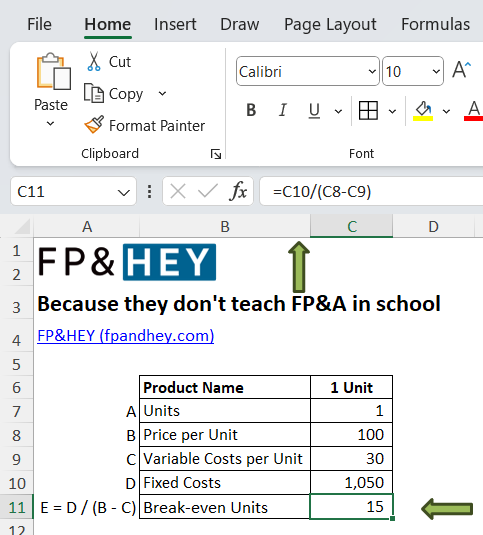Increase font size with the A button
Viewport: 483px width, 535px height.
click(x=461, y=70)
